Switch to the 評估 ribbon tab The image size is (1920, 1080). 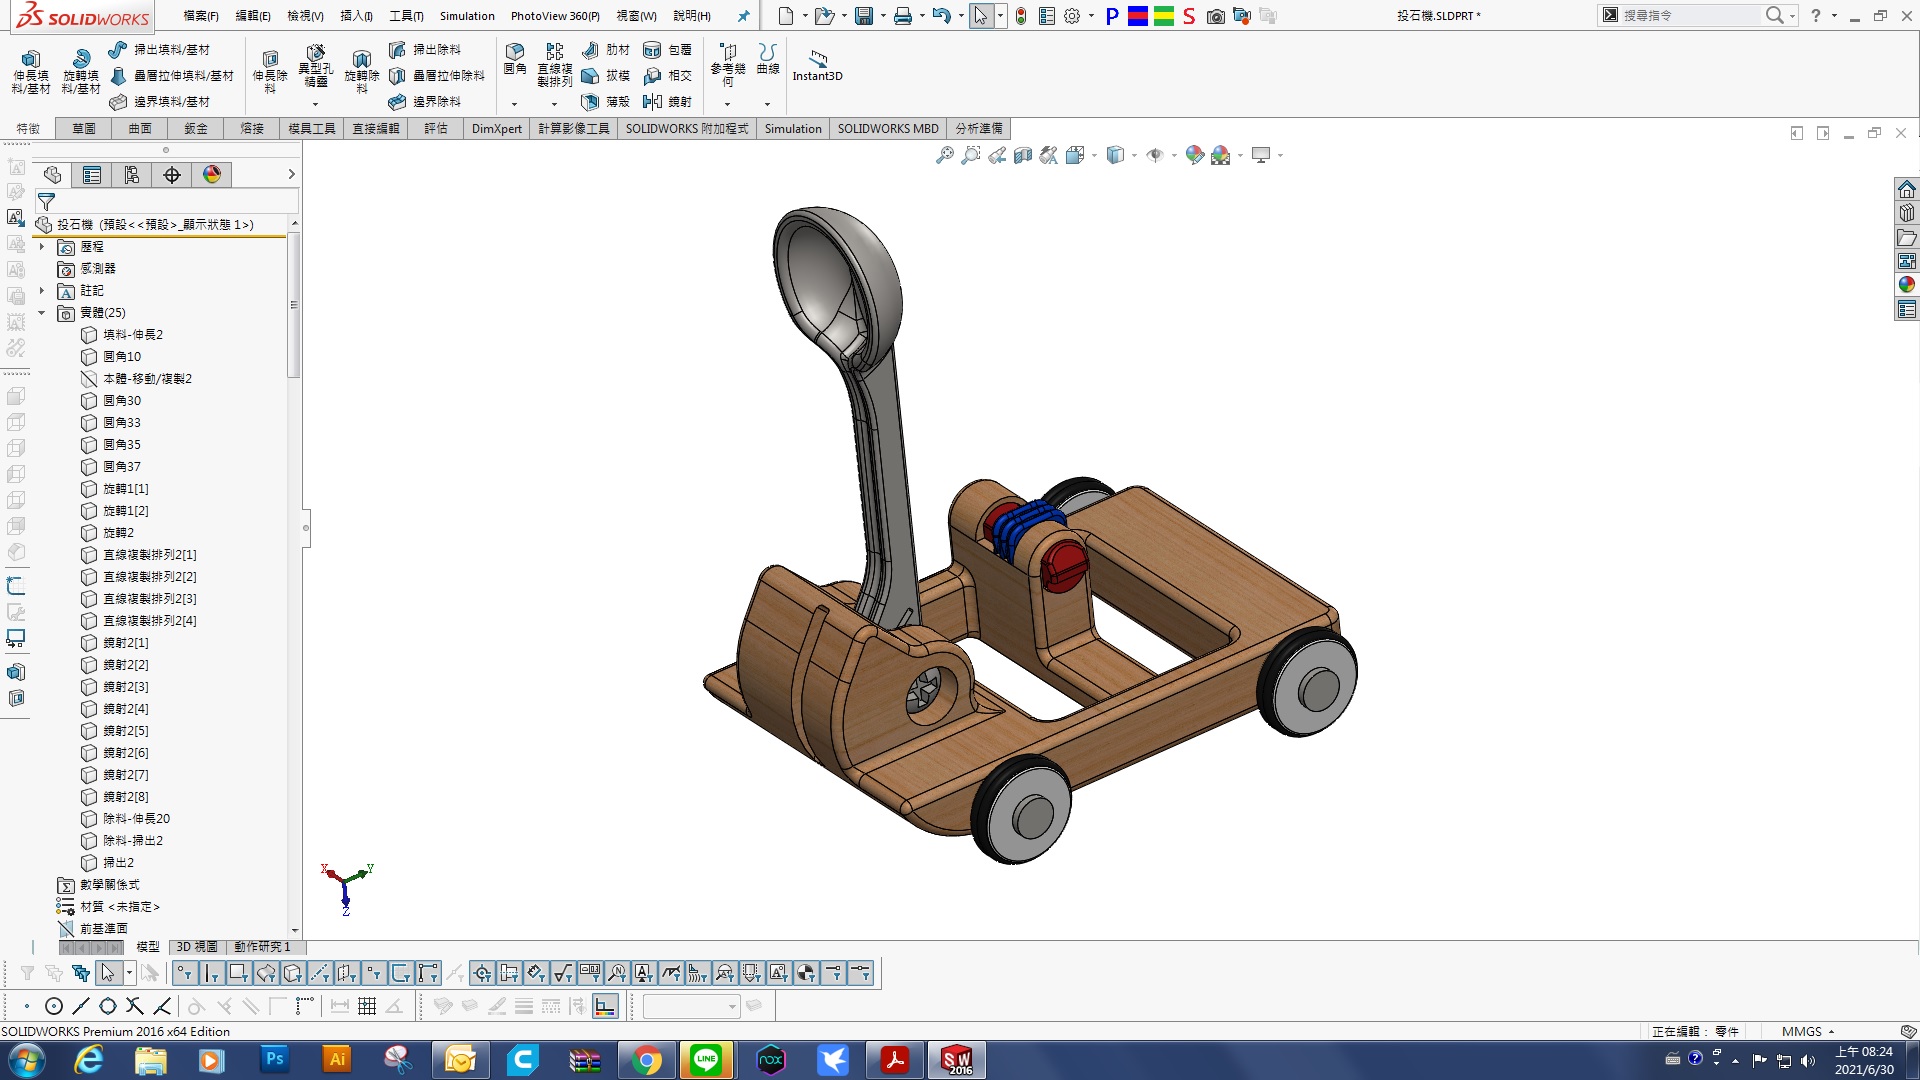(x=436, y=129)
